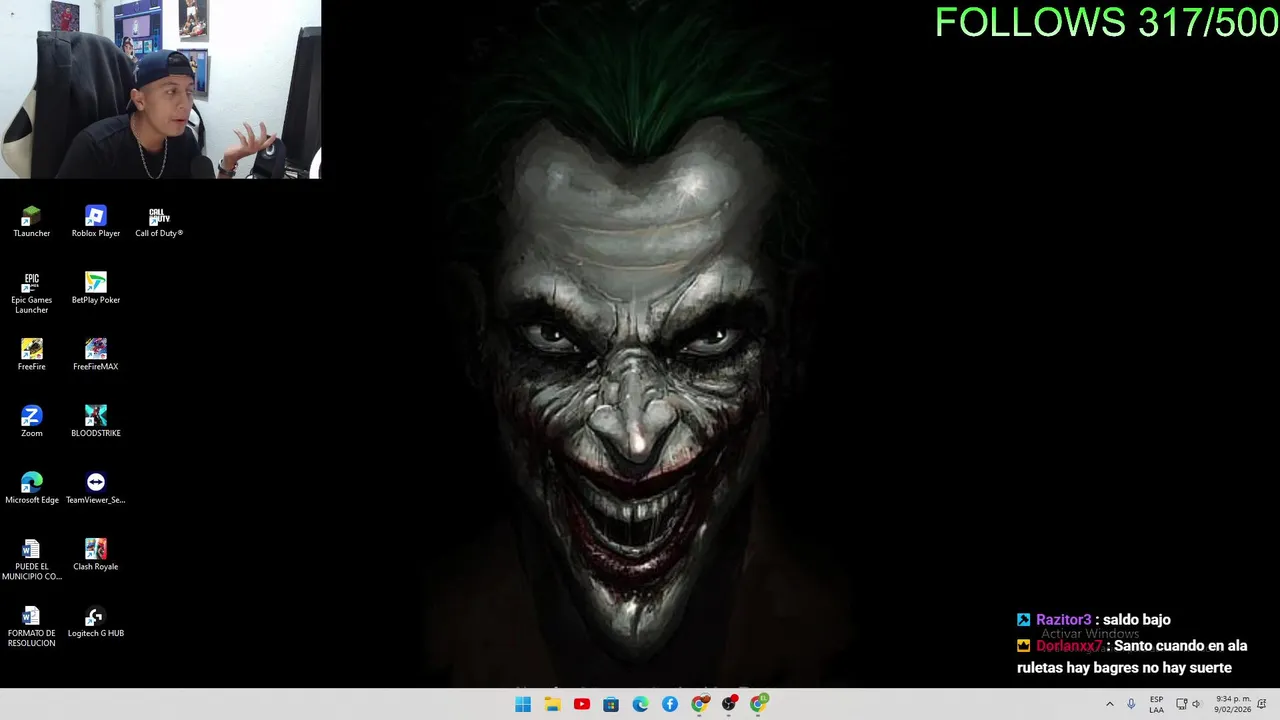Select the Epic Games Launcher shortcut
Screen dimensions: 1280x720
tap(31, 293)
